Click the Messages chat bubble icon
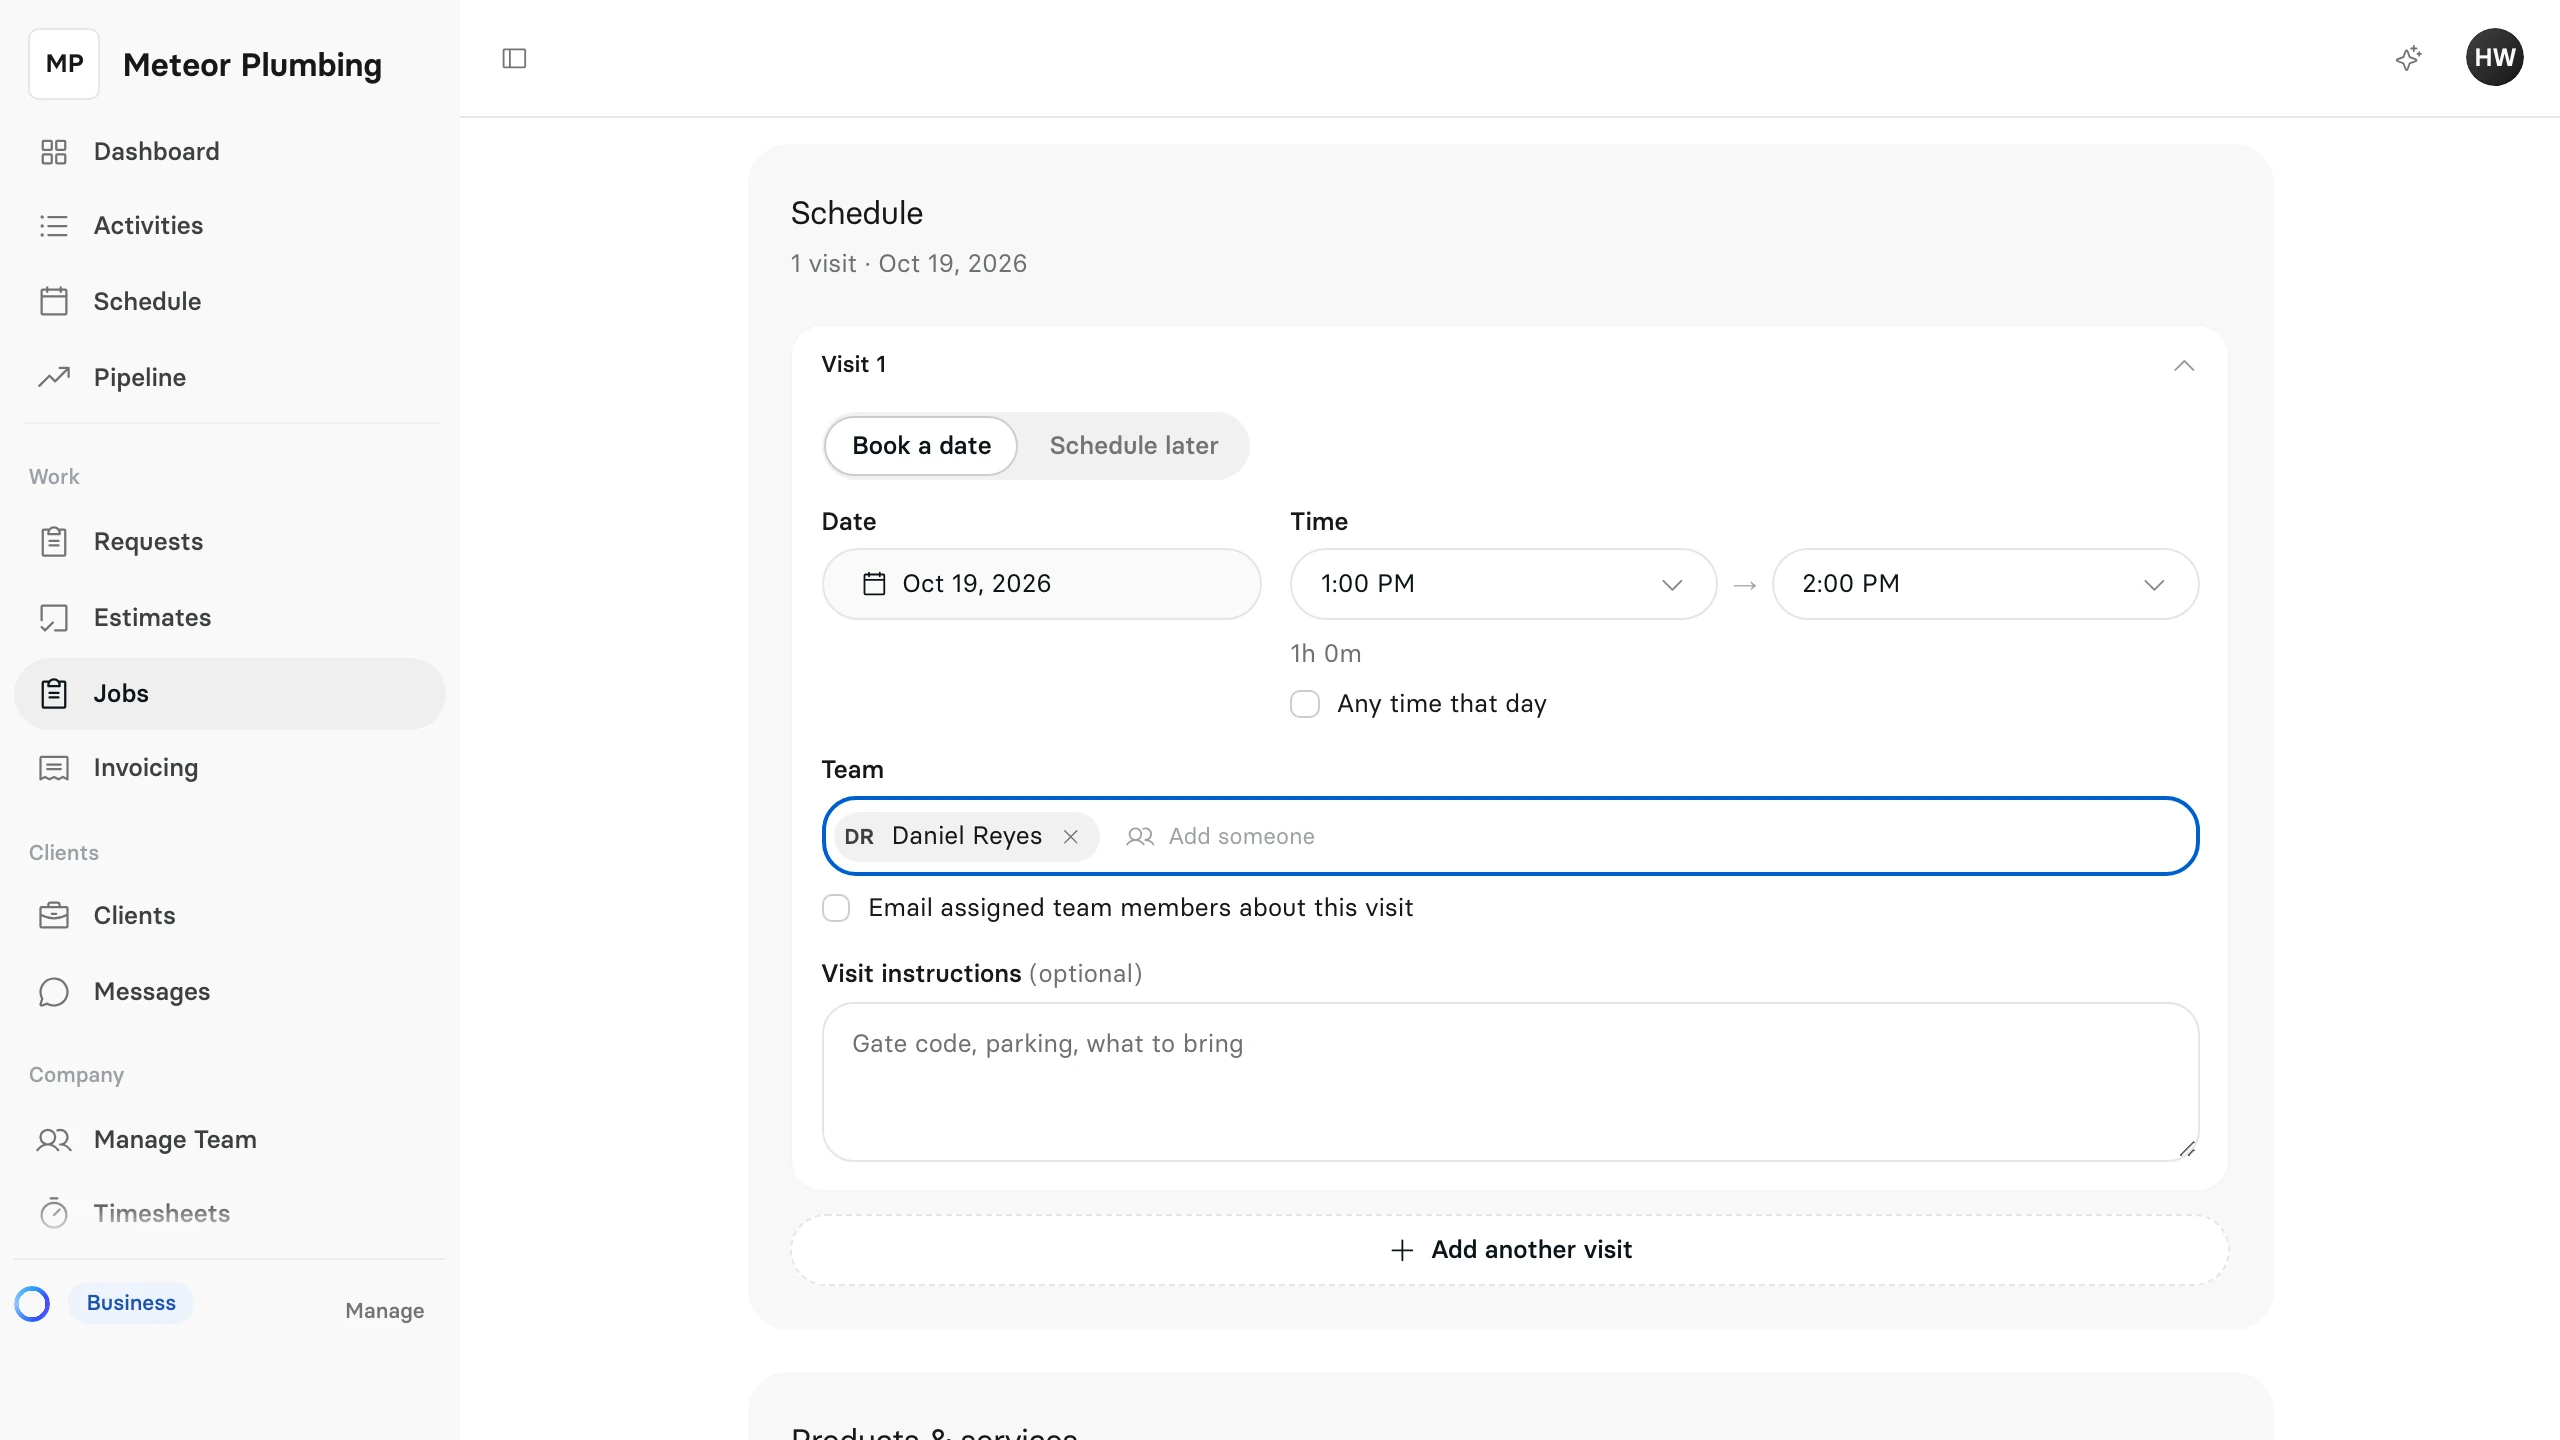This screenshot has width=2560, height=1440. (54, 992)
